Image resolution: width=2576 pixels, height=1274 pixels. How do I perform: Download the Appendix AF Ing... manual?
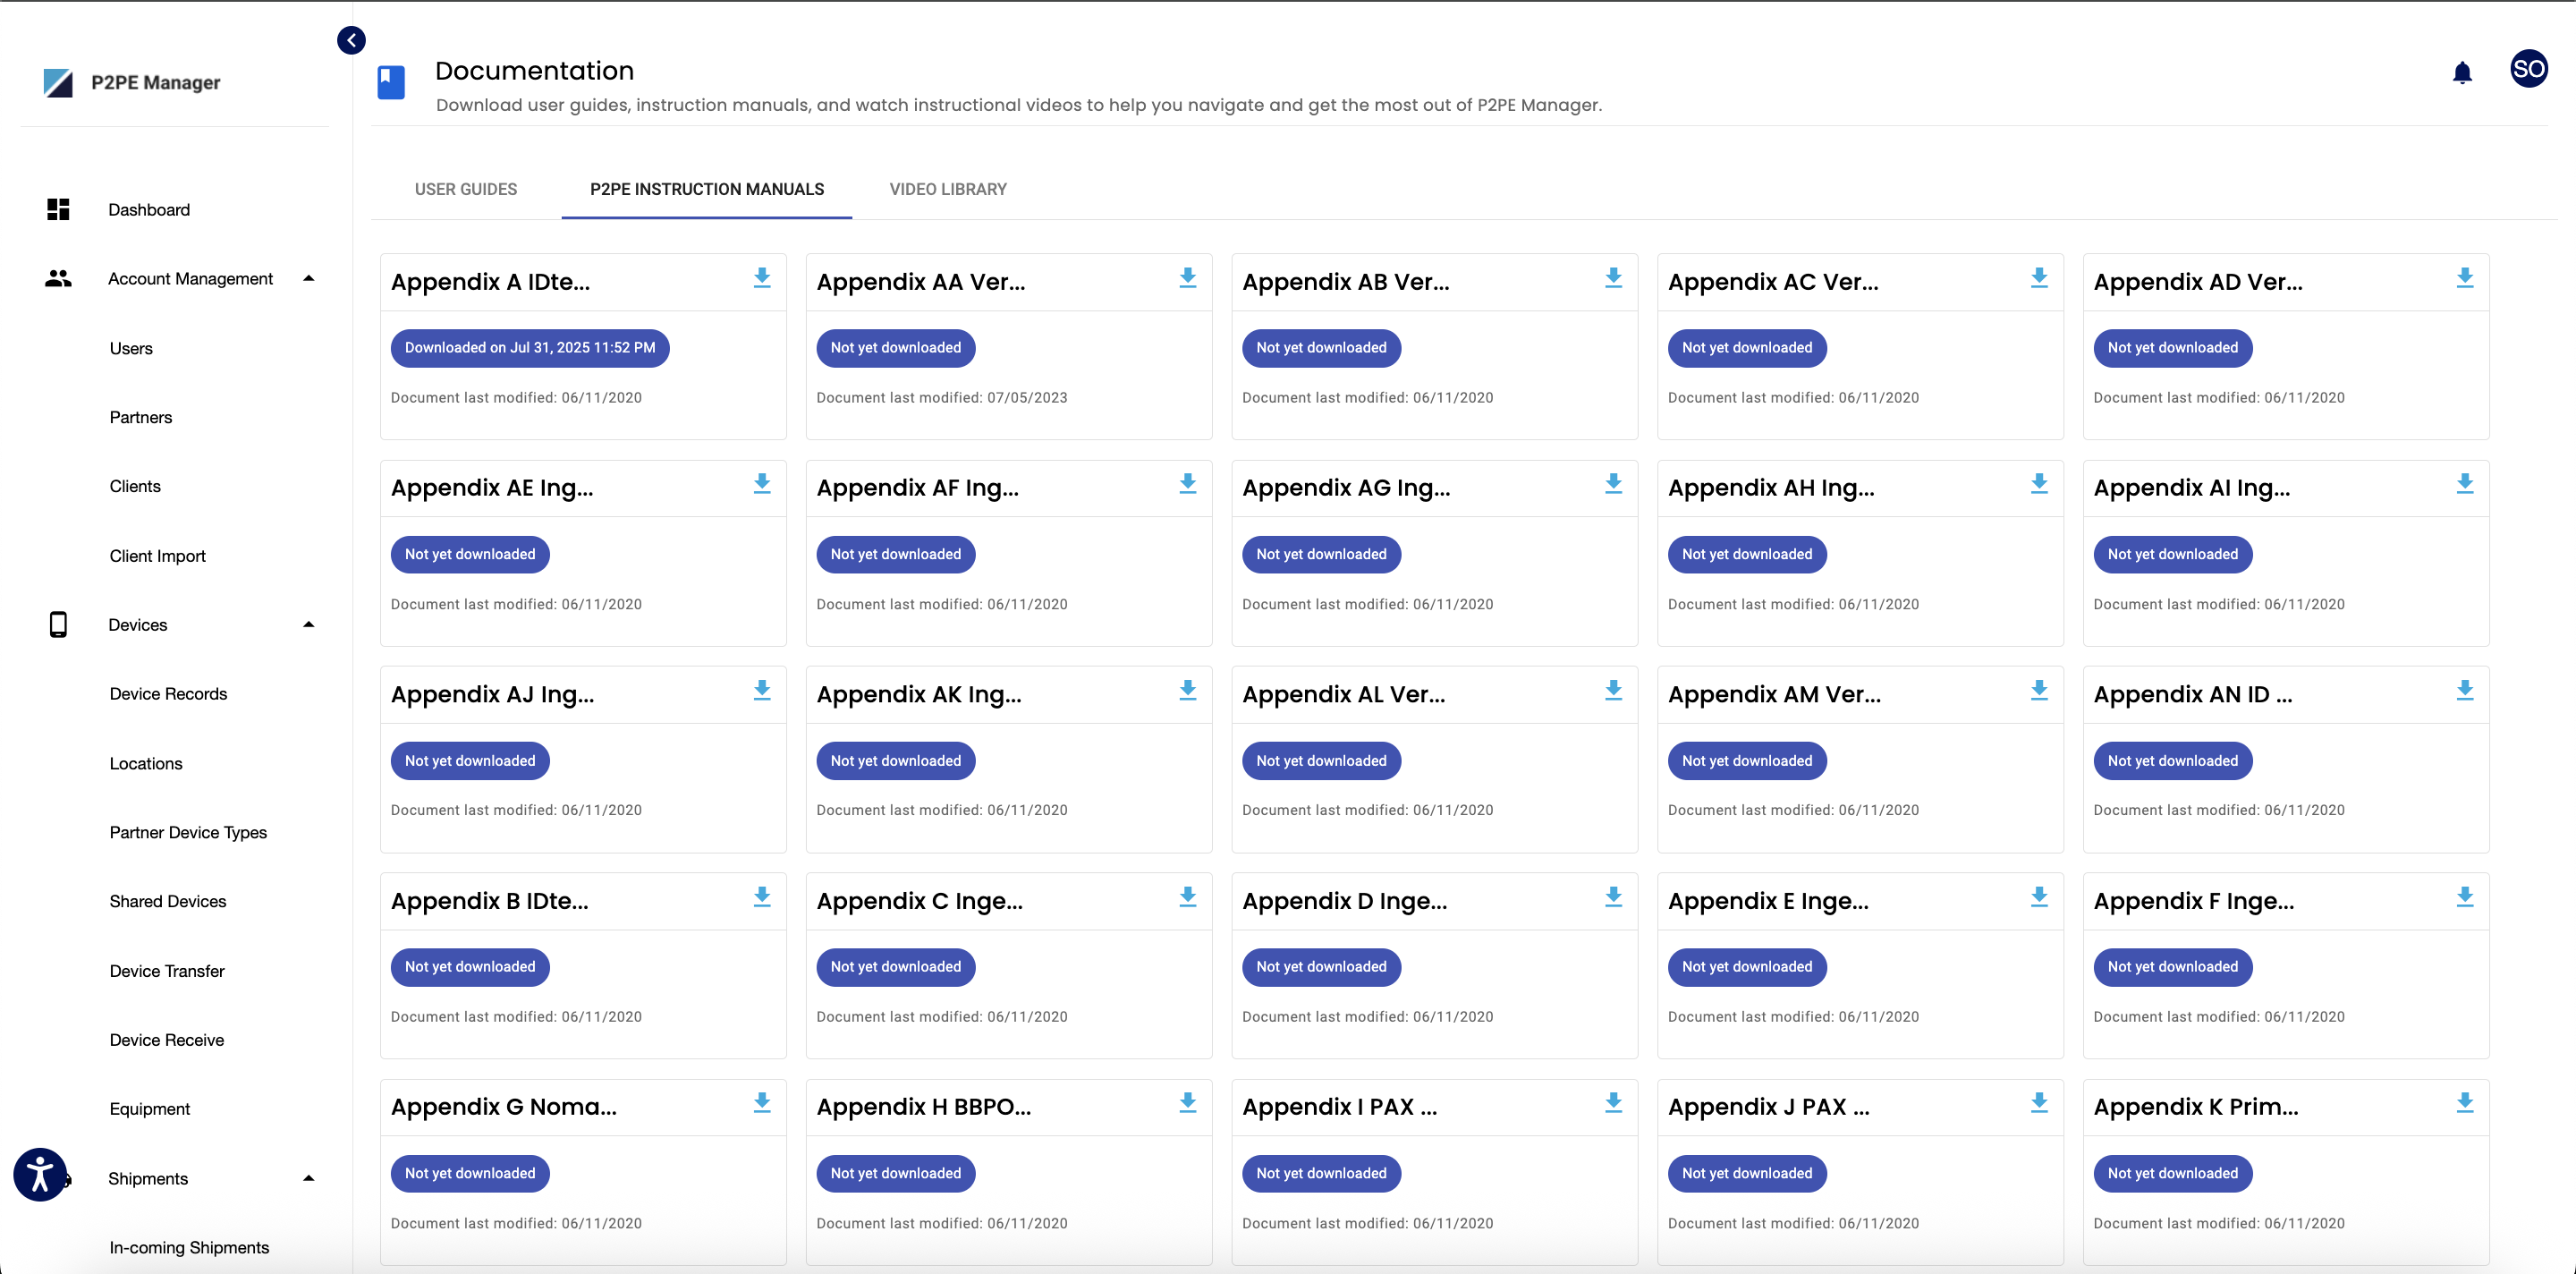point(1188,484)
